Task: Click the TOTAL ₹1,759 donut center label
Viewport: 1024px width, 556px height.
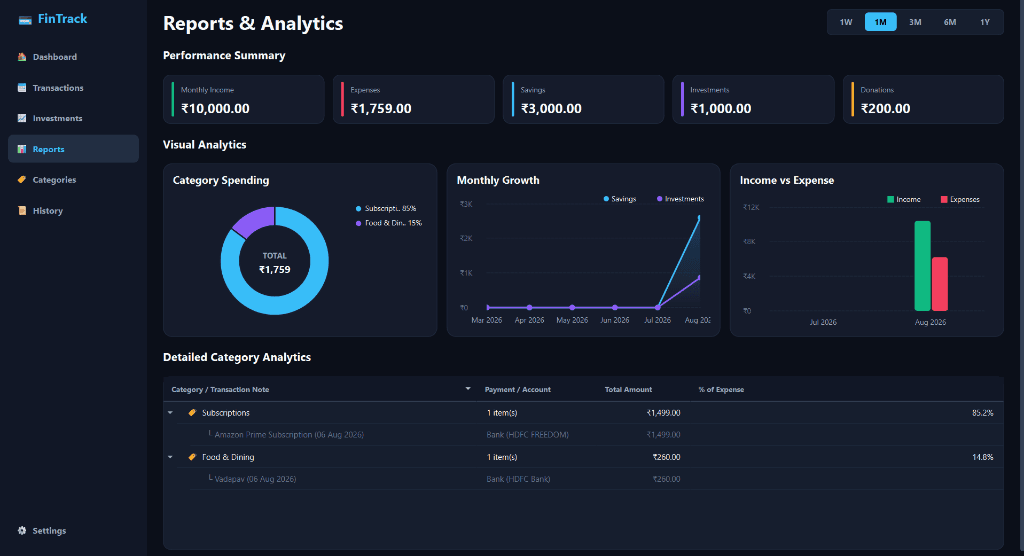Action: tap(275, 263)
